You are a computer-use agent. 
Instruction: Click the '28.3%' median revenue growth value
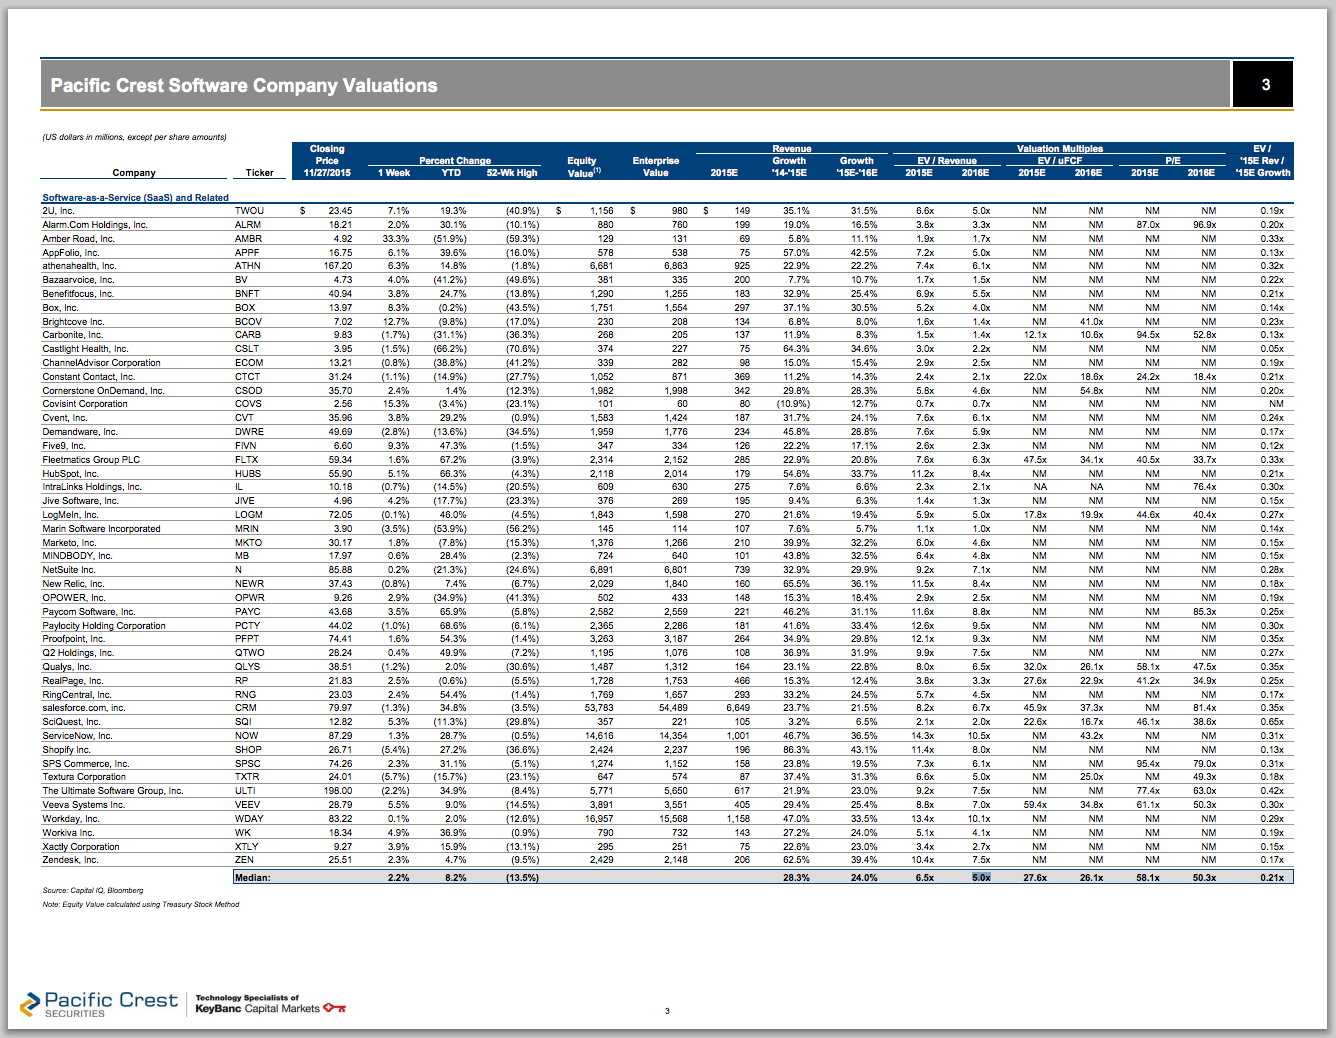(797, 878)
